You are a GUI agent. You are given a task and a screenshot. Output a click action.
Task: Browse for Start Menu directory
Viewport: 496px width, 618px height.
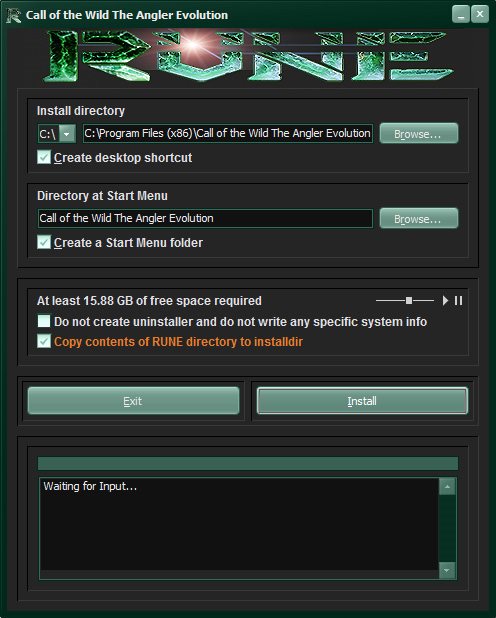419,218
